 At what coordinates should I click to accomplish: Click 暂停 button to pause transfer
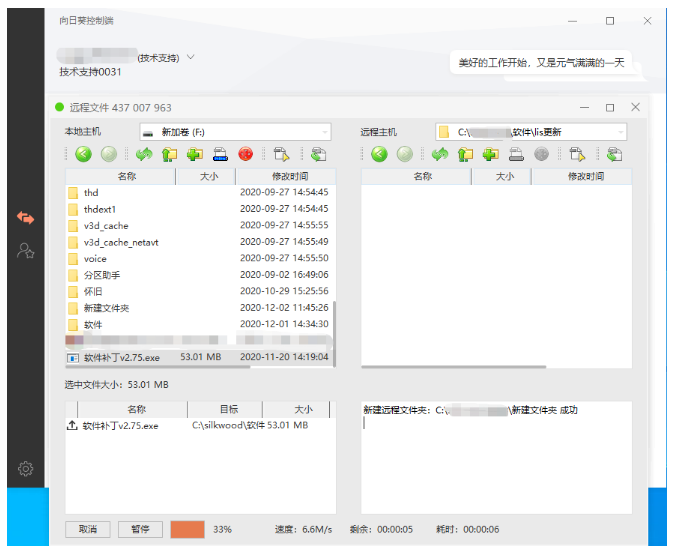pos(140,529)
